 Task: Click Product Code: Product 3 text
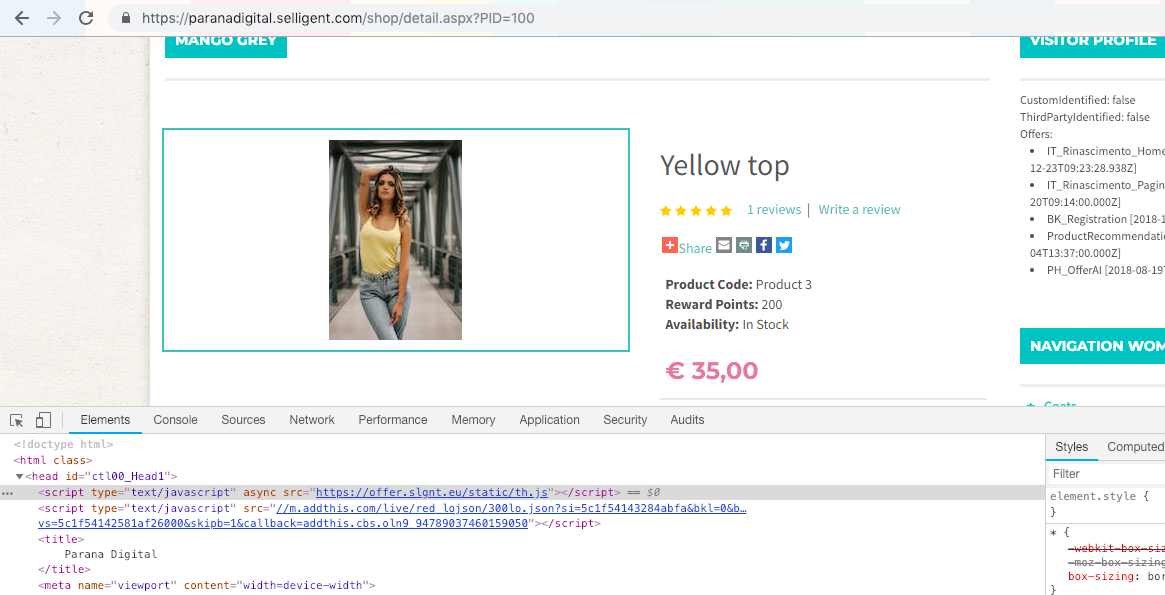click(739, 285)
